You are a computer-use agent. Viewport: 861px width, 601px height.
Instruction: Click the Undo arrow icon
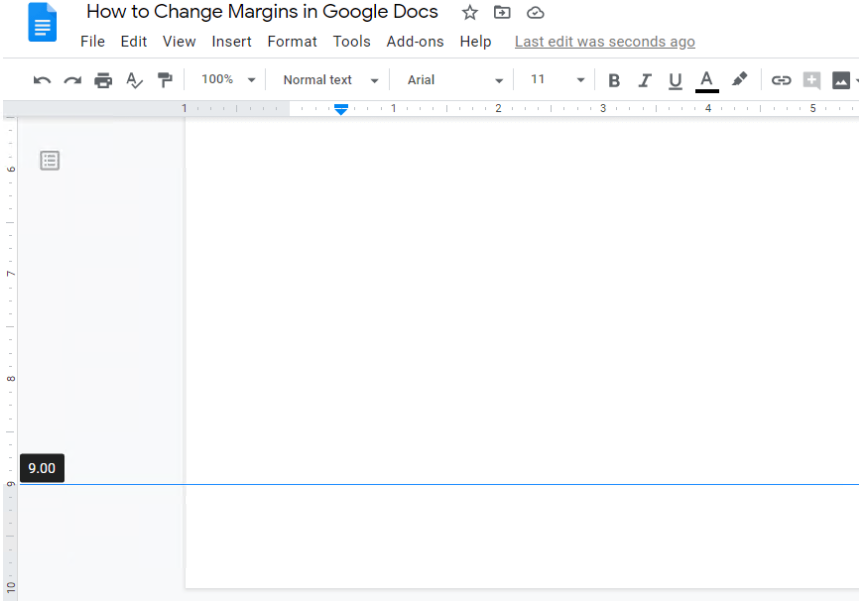(x=42, y=80)
